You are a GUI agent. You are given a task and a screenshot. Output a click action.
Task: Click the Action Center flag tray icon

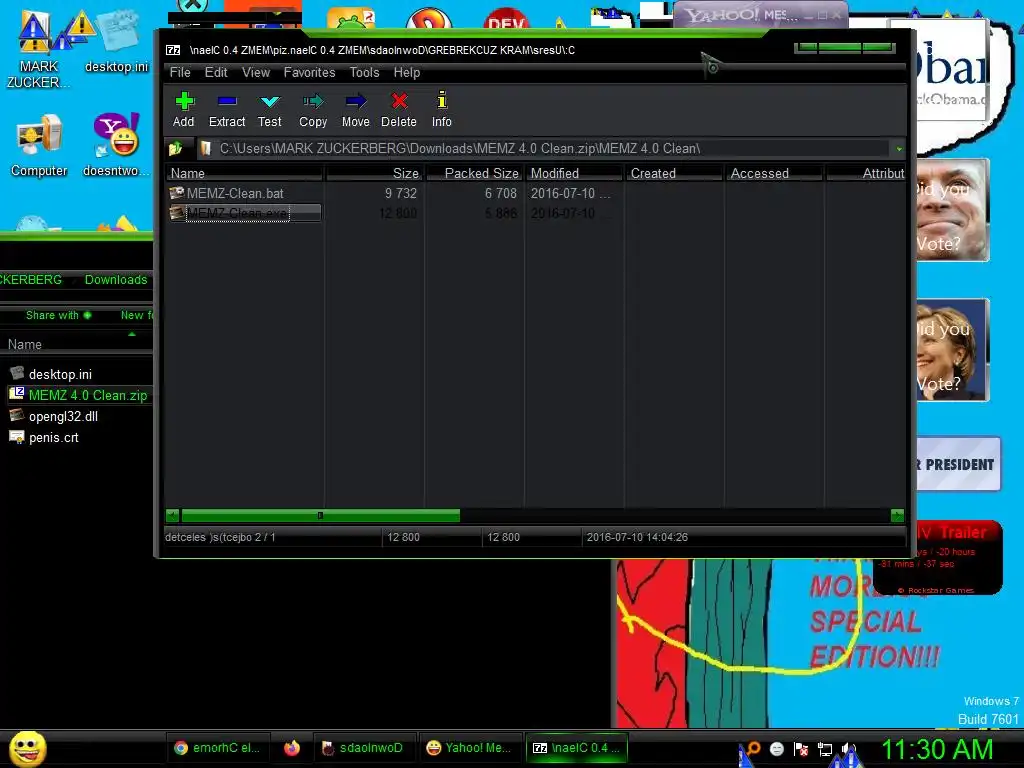click(x=801, y=749)
